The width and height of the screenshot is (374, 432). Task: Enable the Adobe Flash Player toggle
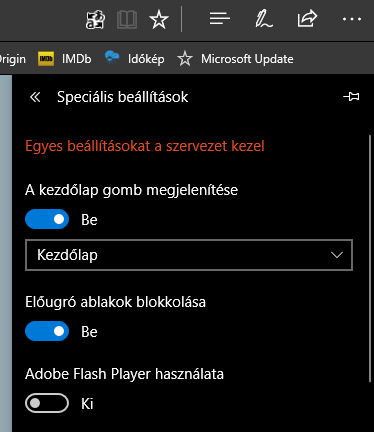click(47, 403)
